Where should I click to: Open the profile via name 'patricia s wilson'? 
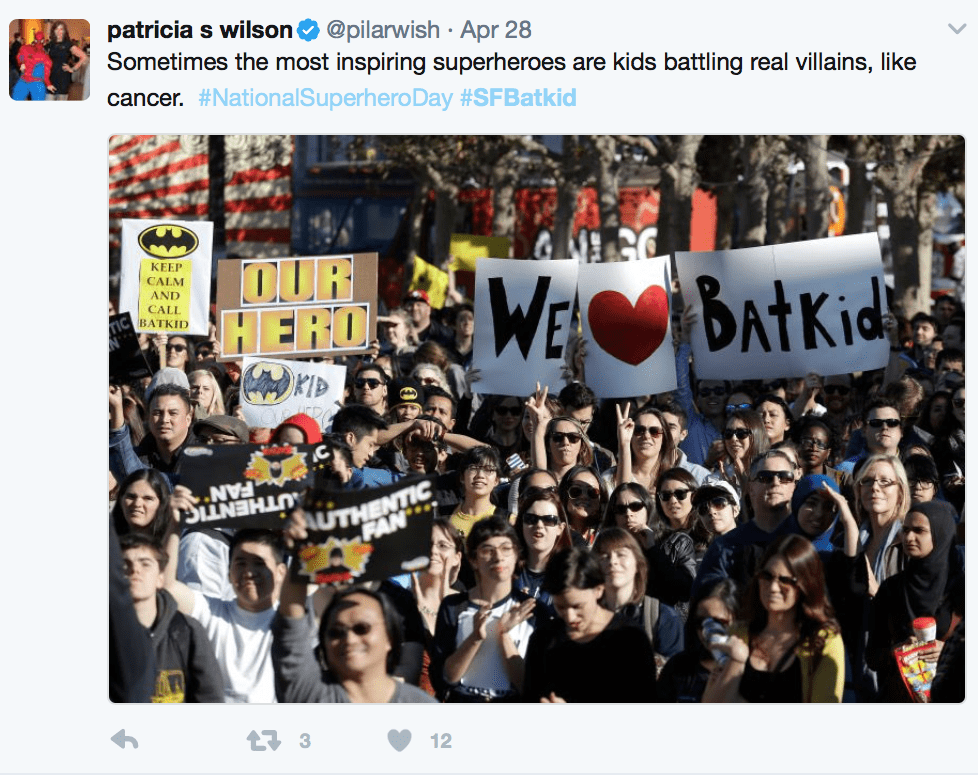[200, 29]
